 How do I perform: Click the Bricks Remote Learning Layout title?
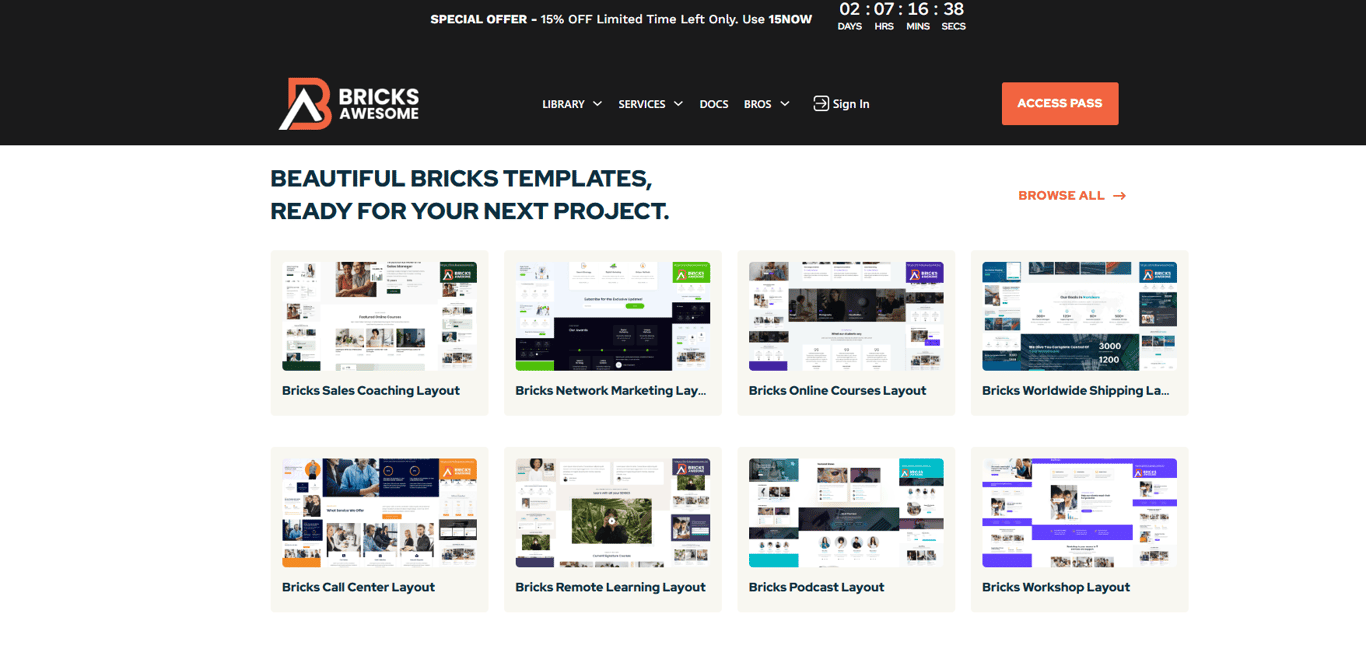611,588
